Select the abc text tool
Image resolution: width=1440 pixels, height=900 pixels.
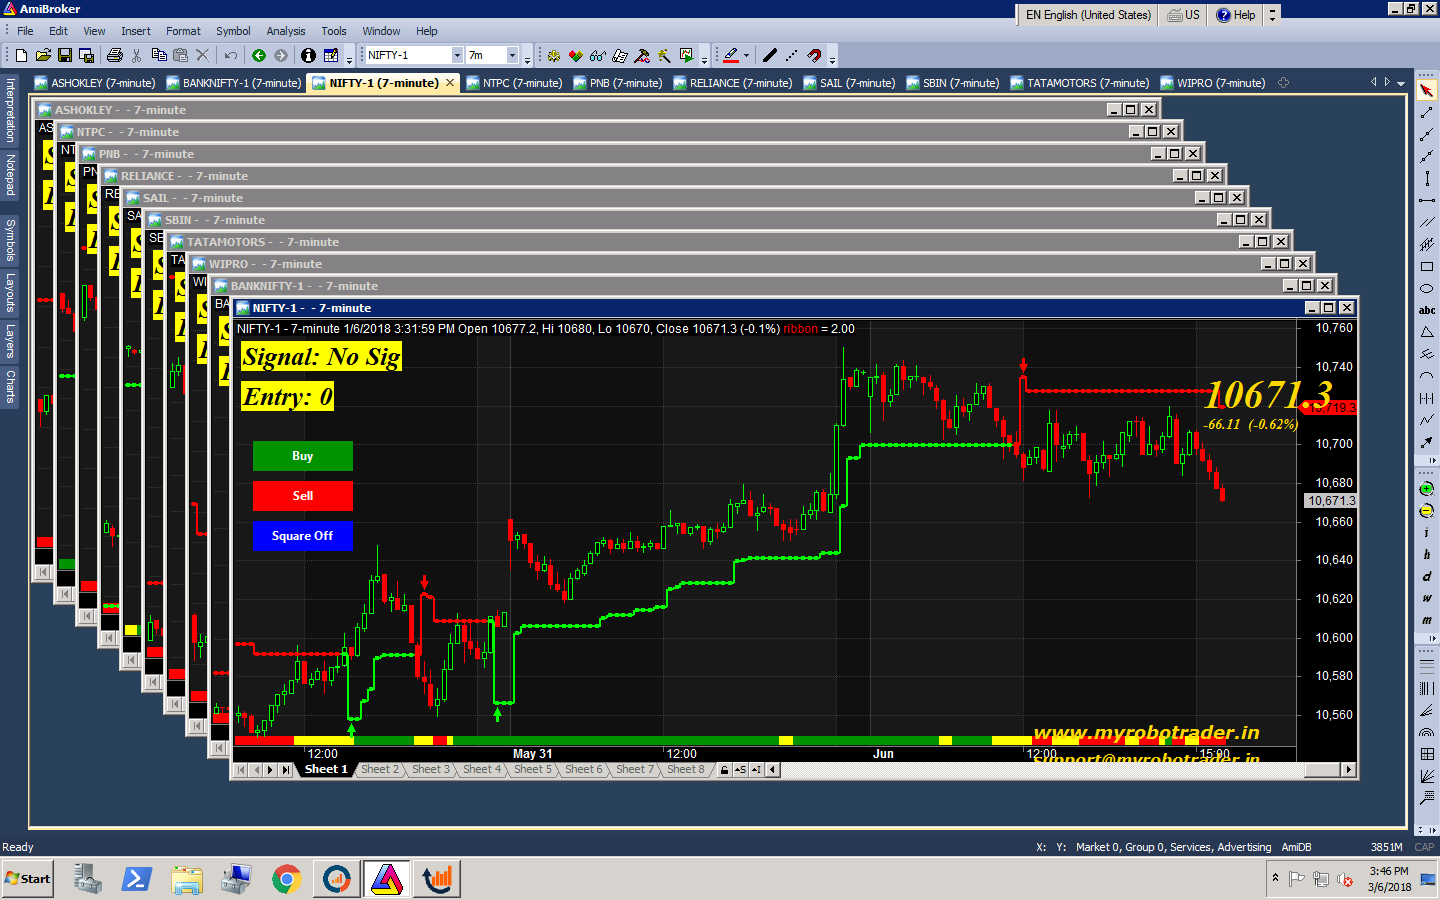[1427, 310]
